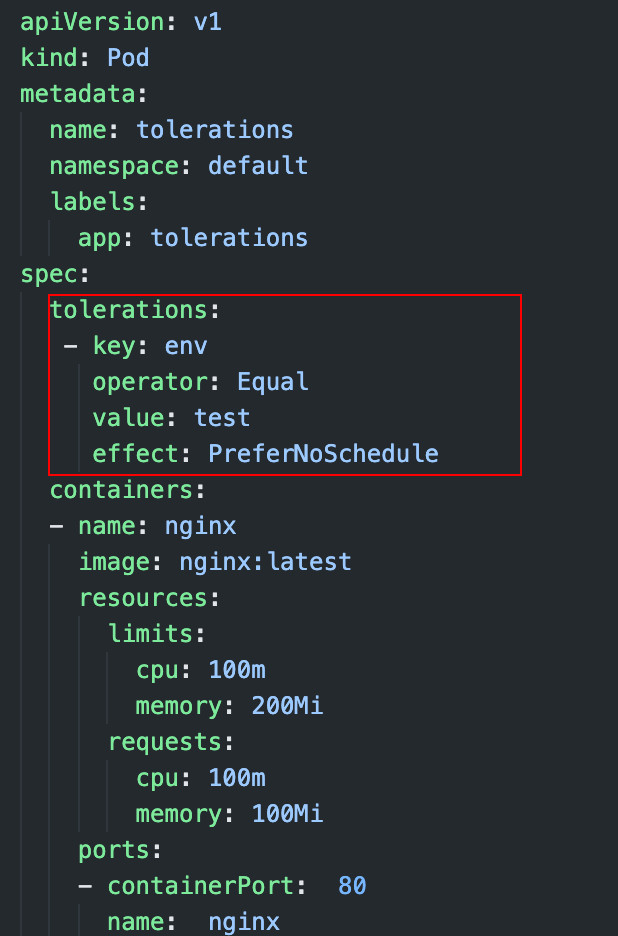Click the name value tolerations under metadata
This screenshot has width=618, height=936.
click(215, 130)
